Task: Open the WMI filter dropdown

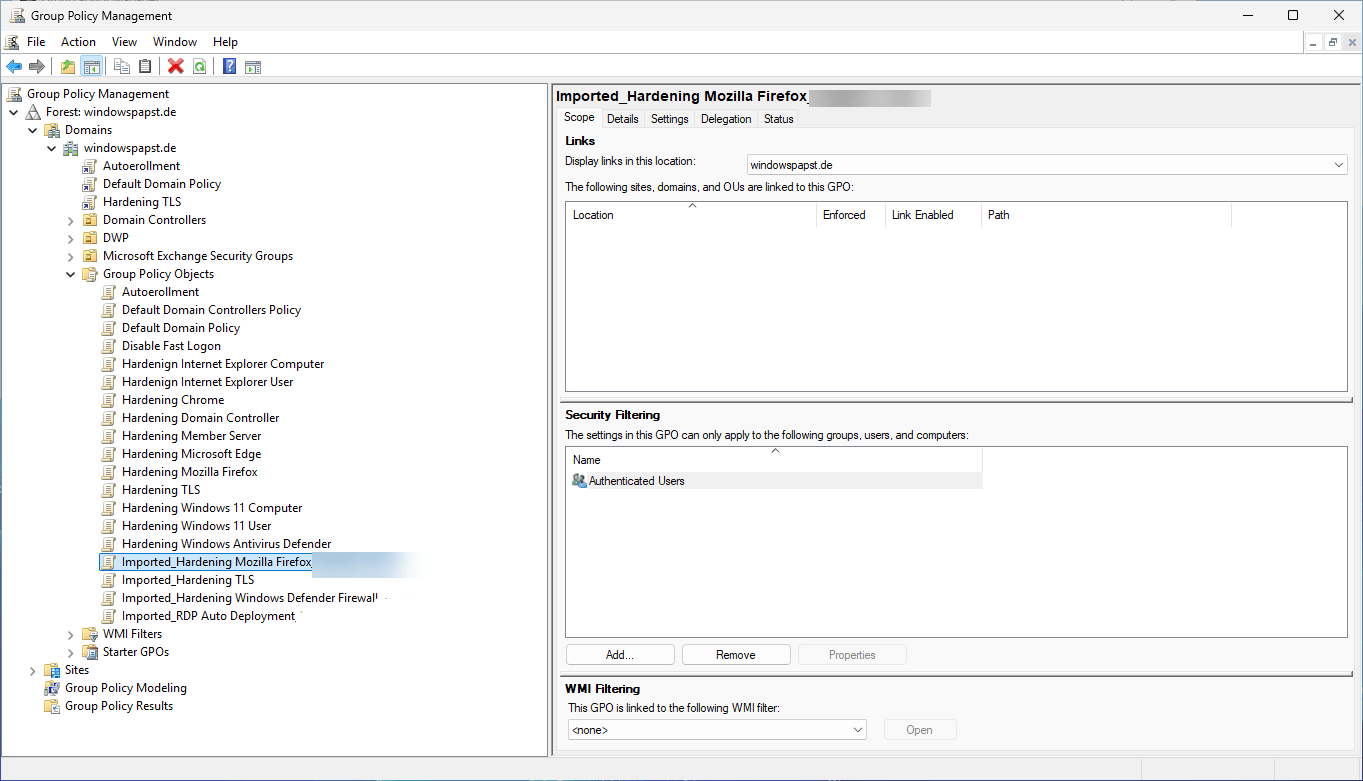Action: pos(858,730)
